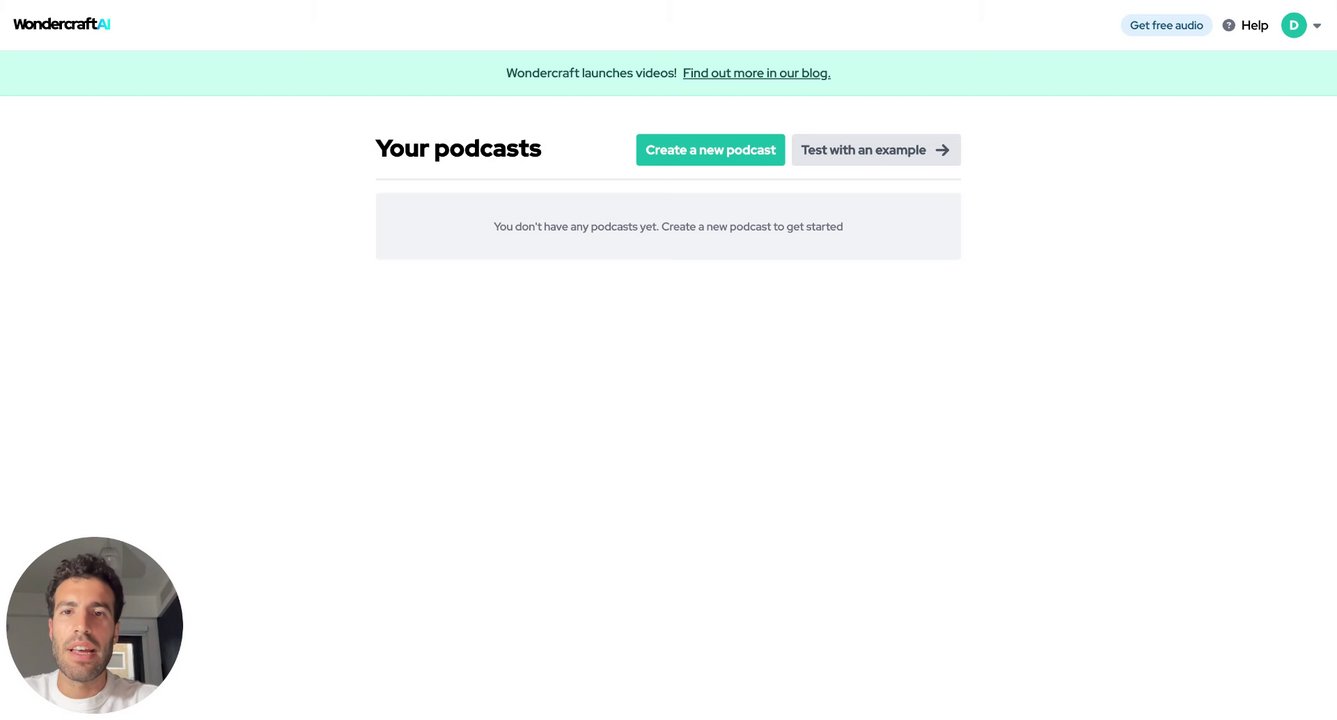Select Test with an example

pyautogui.click(x=876, y=150)
